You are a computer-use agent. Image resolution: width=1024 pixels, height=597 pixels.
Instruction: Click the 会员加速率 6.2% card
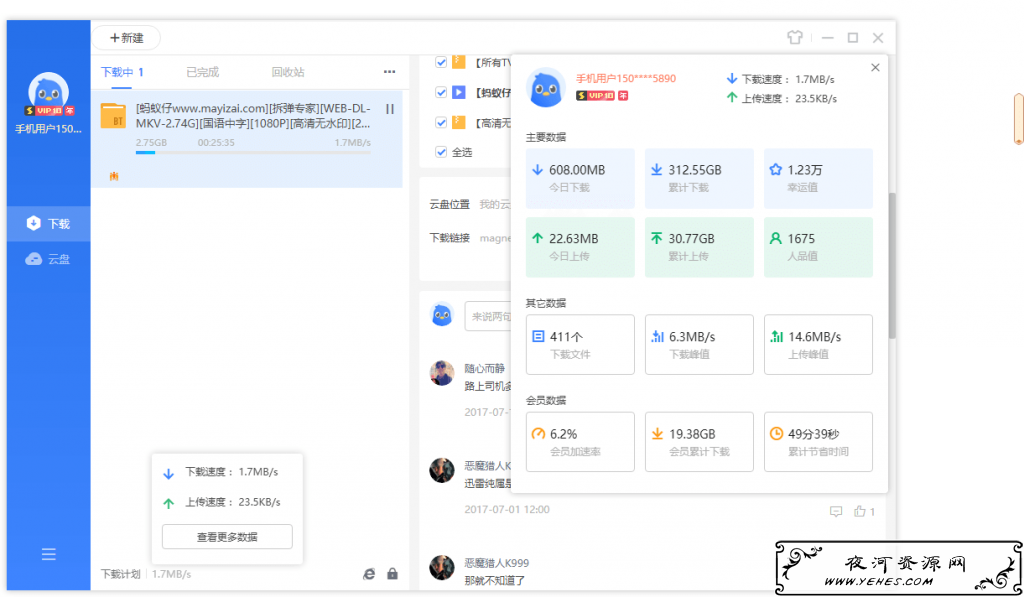580,442
